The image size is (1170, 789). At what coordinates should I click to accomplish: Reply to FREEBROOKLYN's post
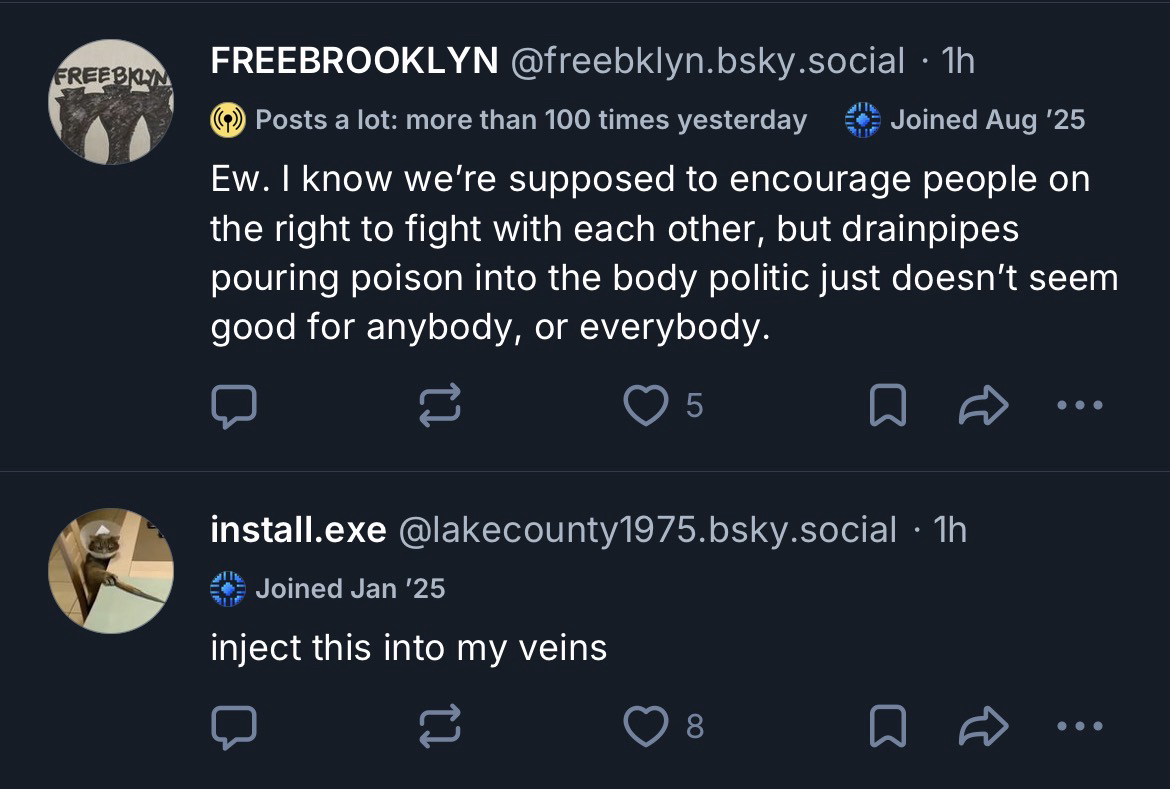click(234, 406)
